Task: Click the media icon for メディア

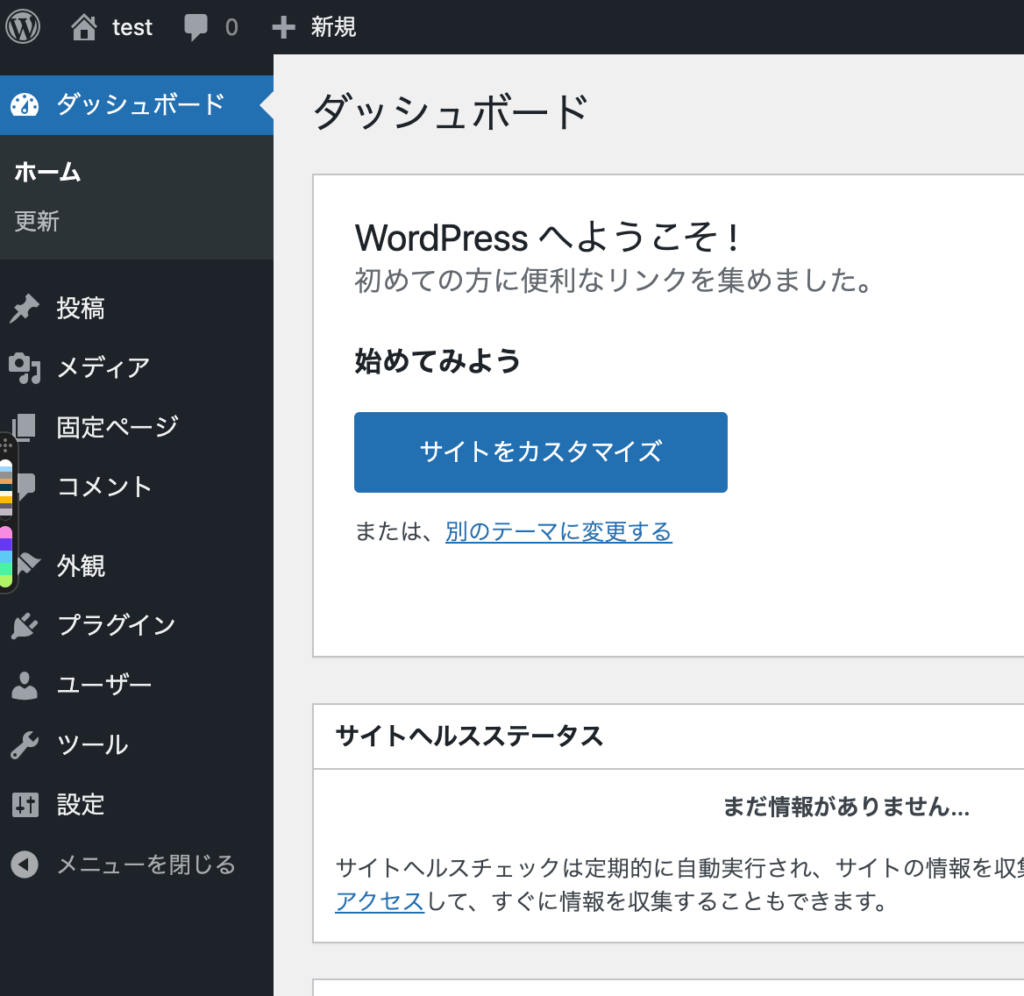Action: (x=25, y=368)
